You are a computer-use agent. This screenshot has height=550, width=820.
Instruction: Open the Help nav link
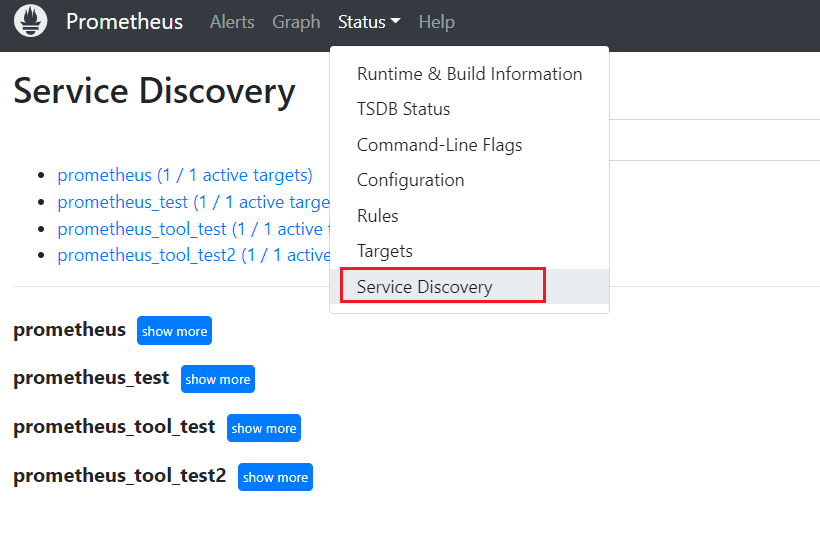[437, 22]
